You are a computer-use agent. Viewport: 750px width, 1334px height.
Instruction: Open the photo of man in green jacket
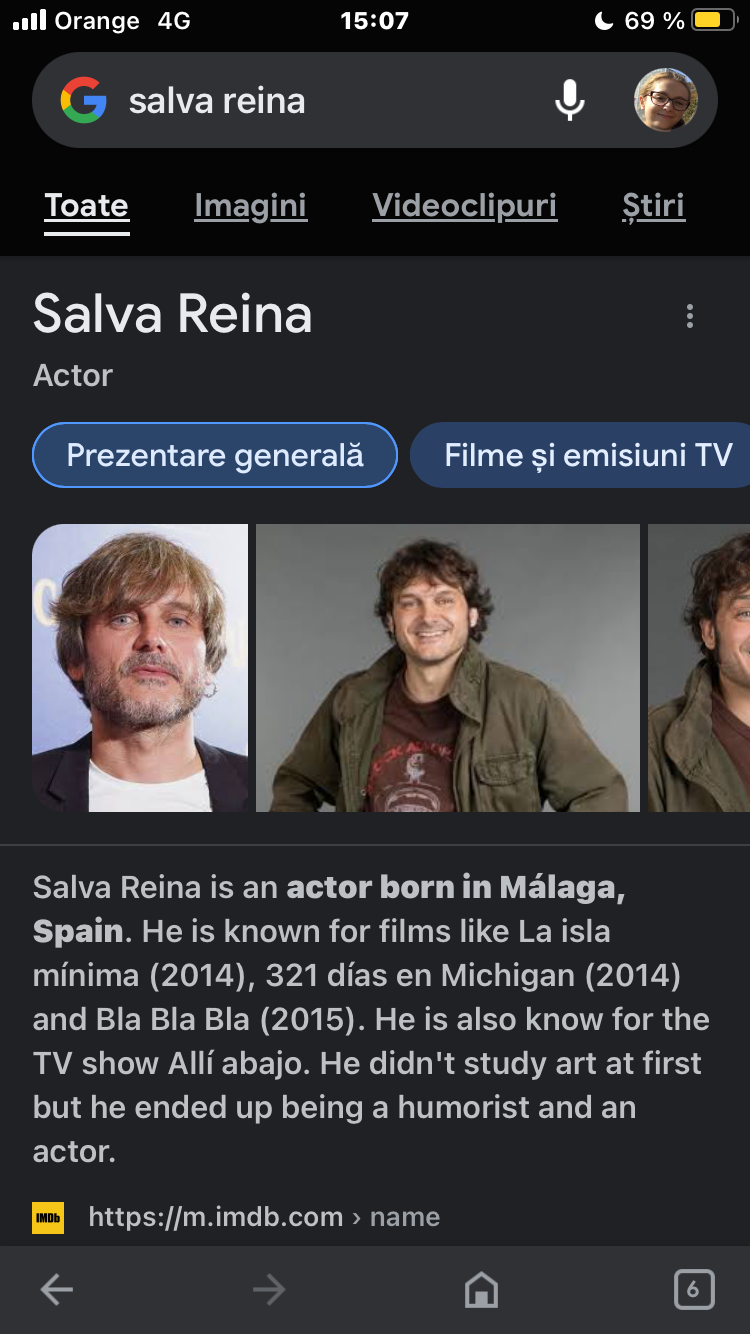point(447,667)
